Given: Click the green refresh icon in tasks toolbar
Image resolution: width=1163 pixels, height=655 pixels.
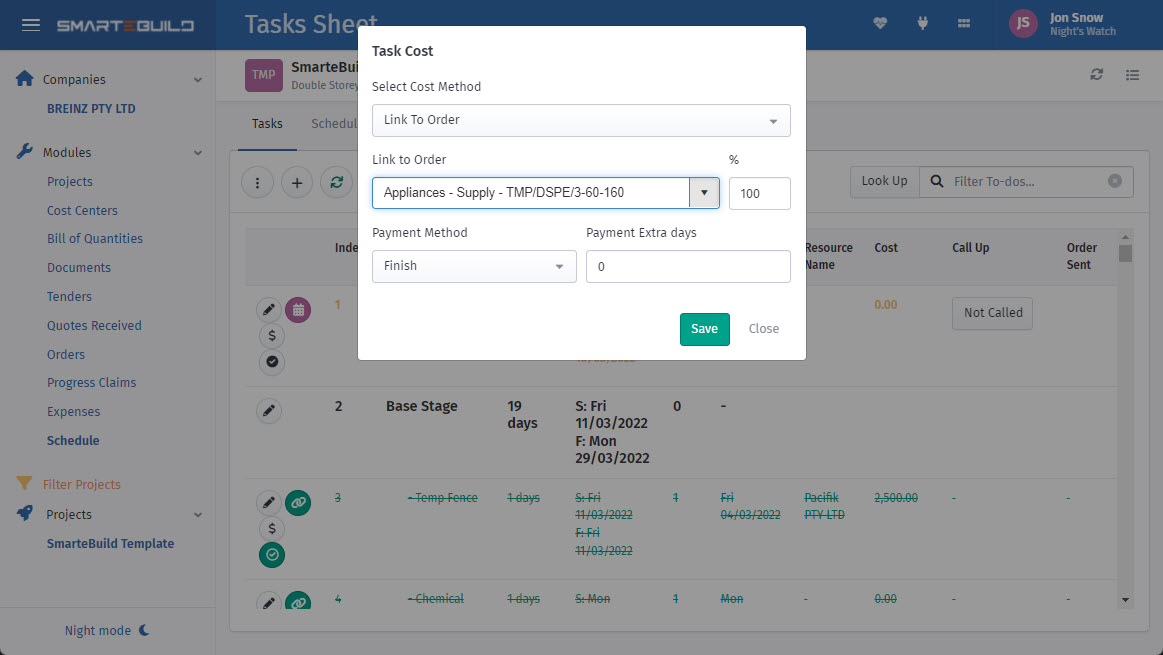Looking at the screenshot, I should [x=337, y=182].
